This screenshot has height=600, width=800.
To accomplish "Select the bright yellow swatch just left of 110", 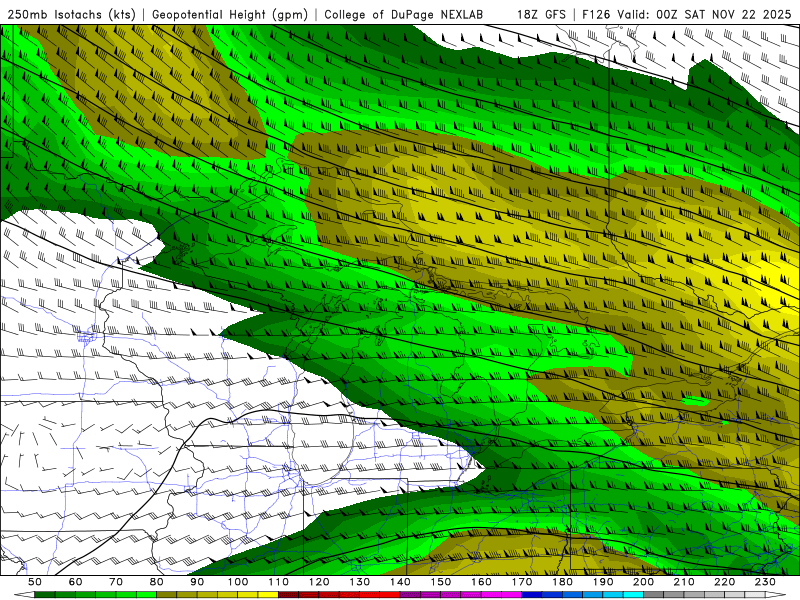I will coord(268,595).
